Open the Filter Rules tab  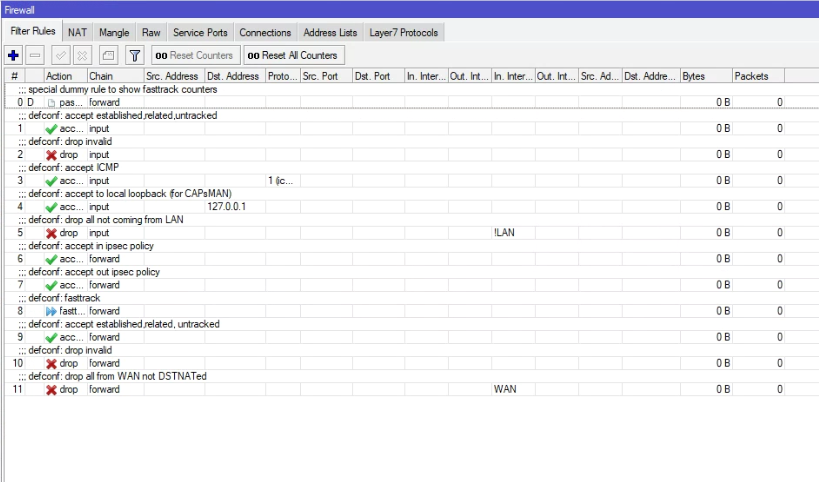[32, 31]
